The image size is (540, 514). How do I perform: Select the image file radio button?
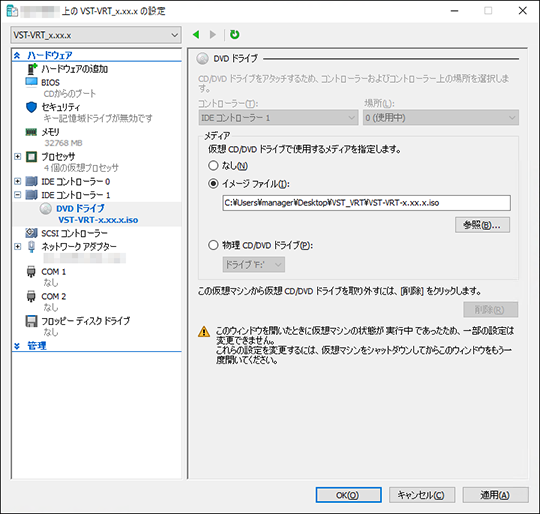point(213,184)
